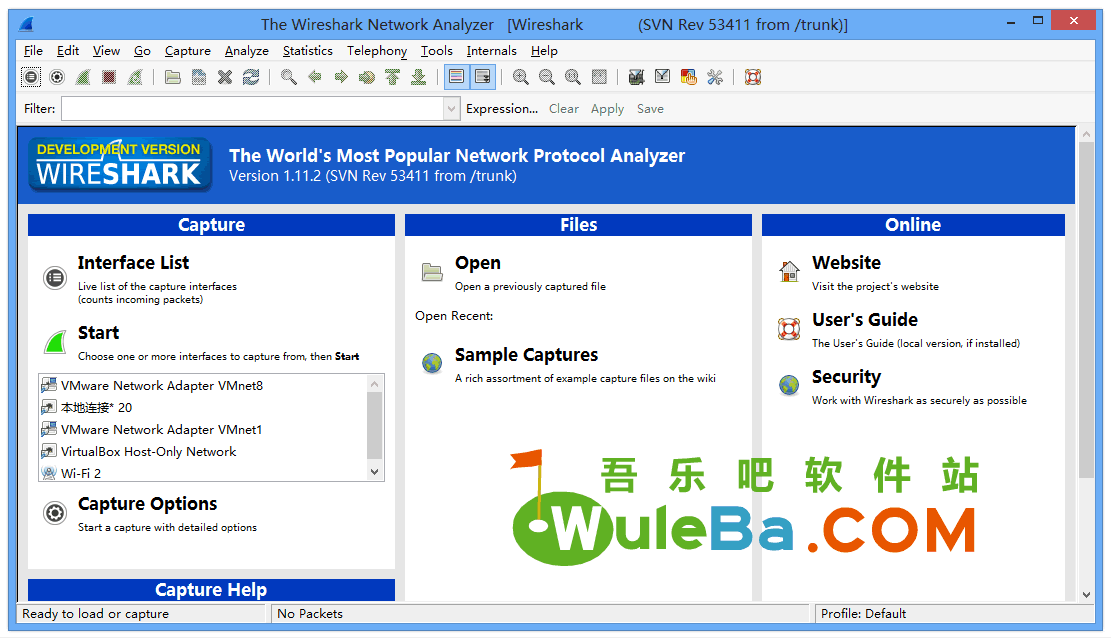Image resolution: width=1111 pixels, height=638 pixels.
Task: Open help via toolbar lifebuoy icon
Action: click(752, 77)
